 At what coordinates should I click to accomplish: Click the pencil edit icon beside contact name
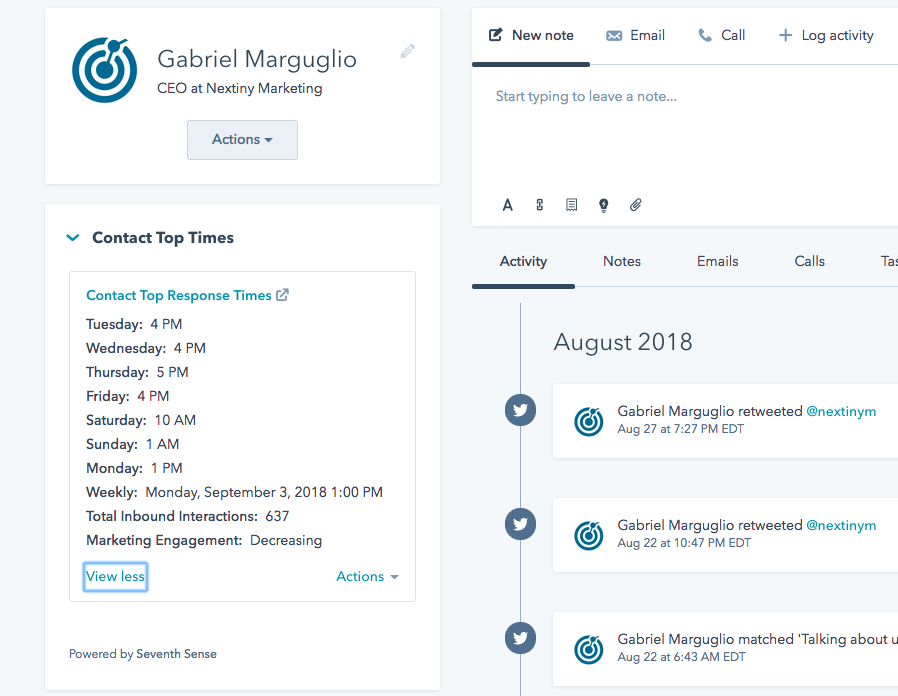407,52
